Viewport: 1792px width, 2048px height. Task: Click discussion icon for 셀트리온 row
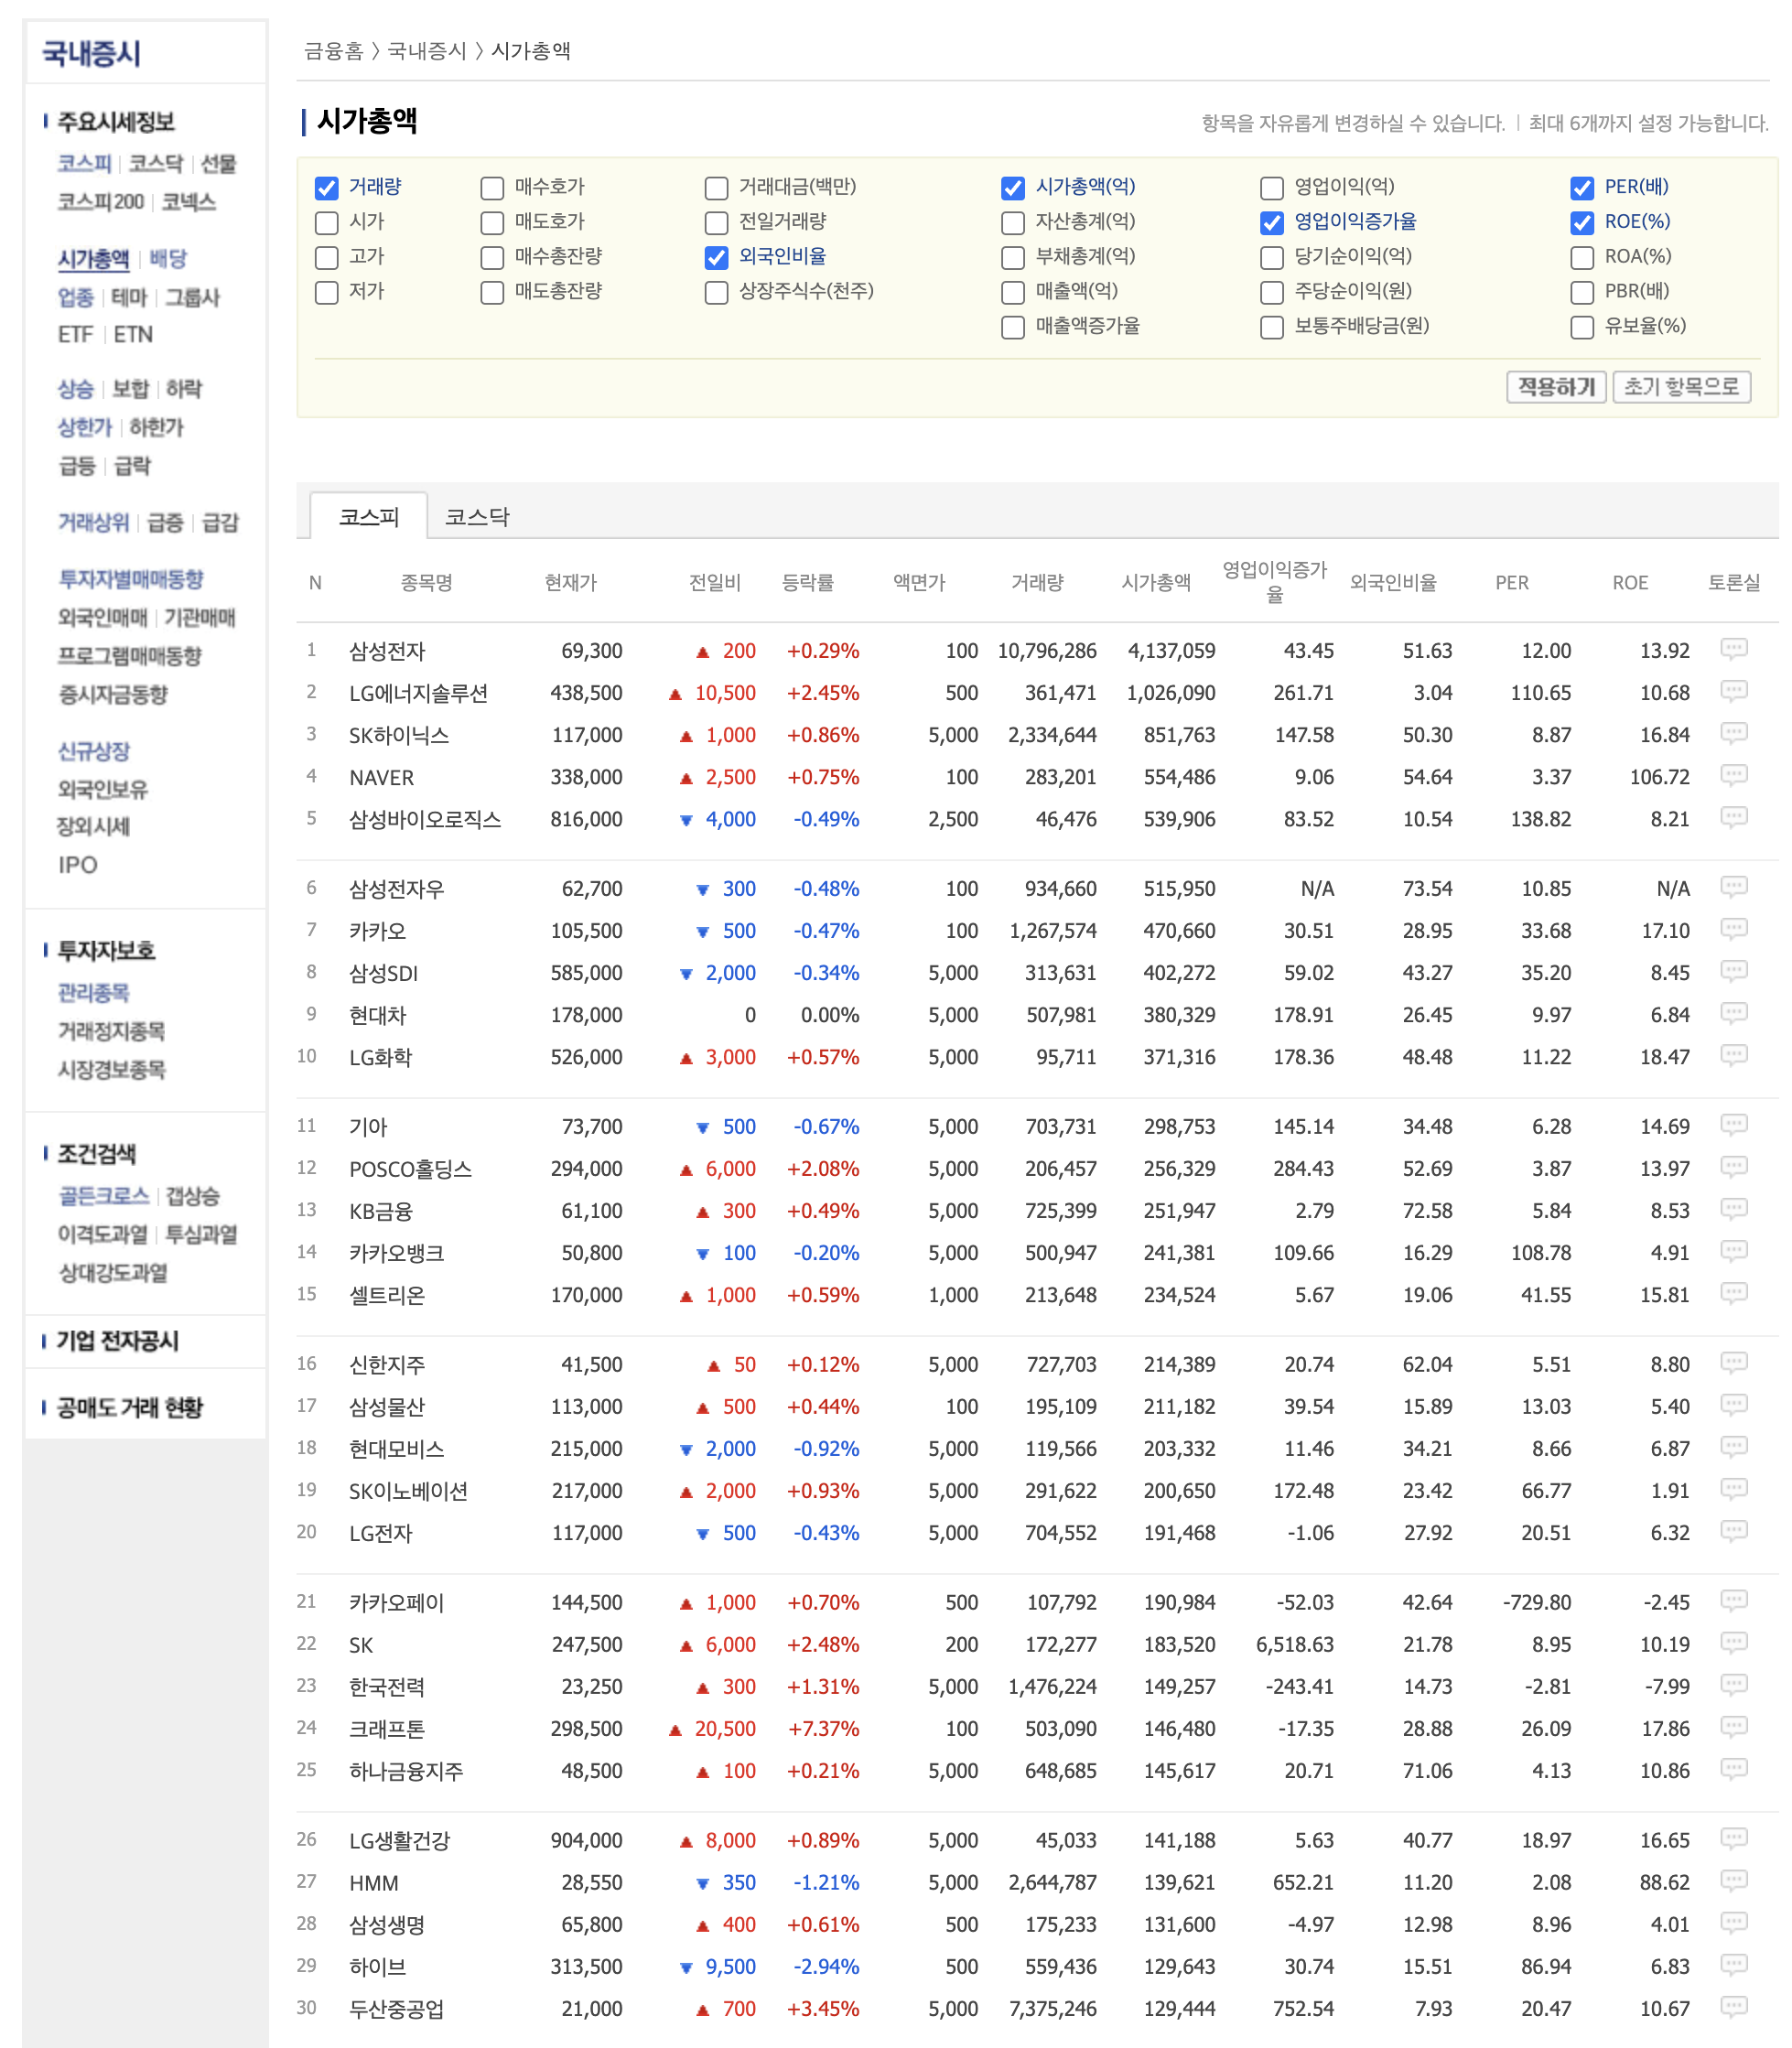coord(1733,1293)
